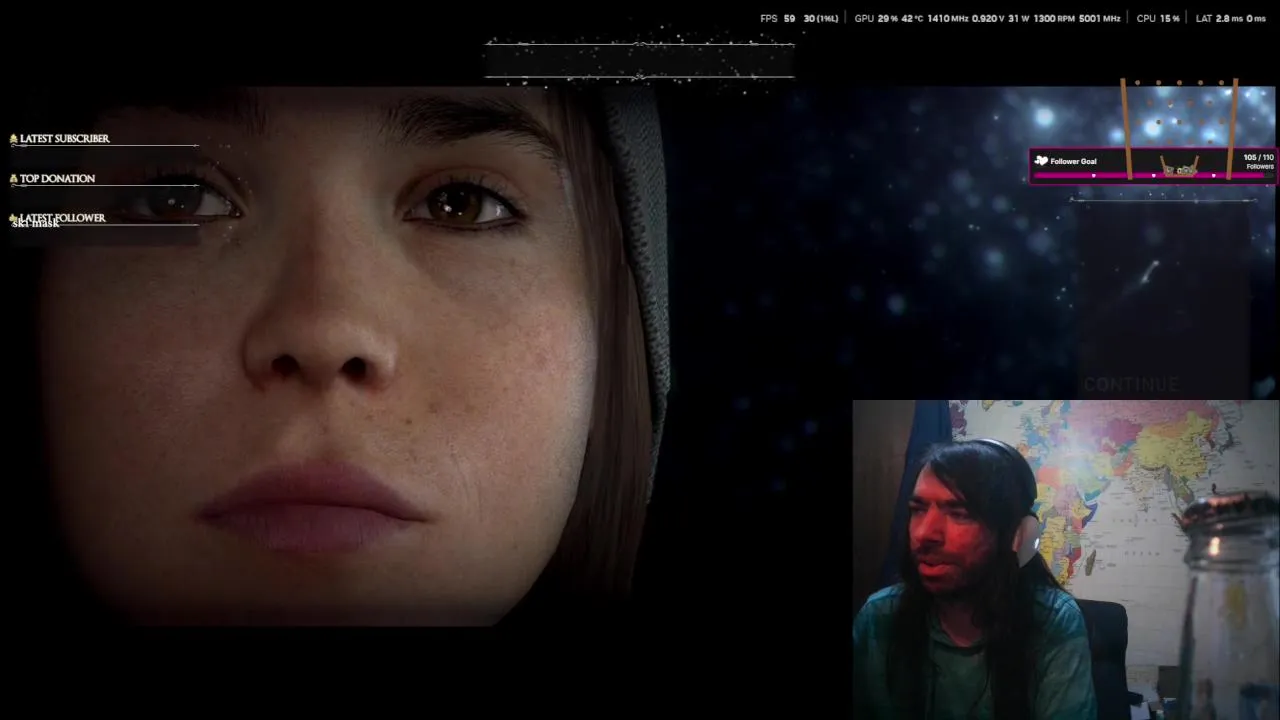This screenshot has height=720, width=1280.
Task: Click the 105 / 110 followers count
Action: (1258, 157)
